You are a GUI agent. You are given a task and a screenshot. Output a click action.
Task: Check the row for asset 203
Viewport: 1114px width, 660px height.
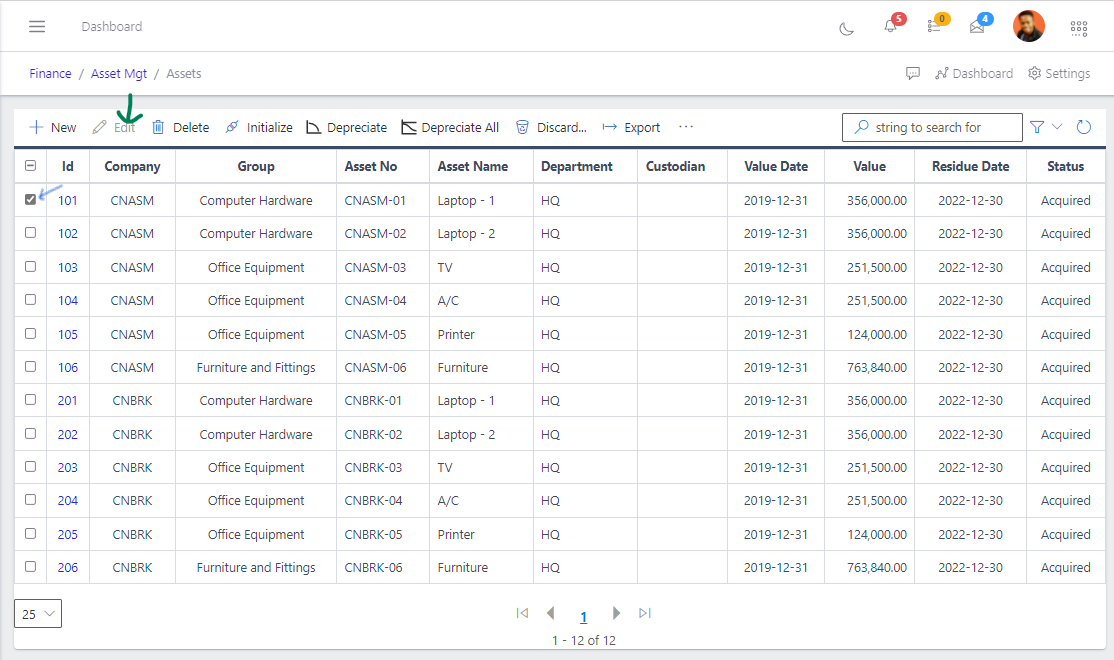pos(30,467)
